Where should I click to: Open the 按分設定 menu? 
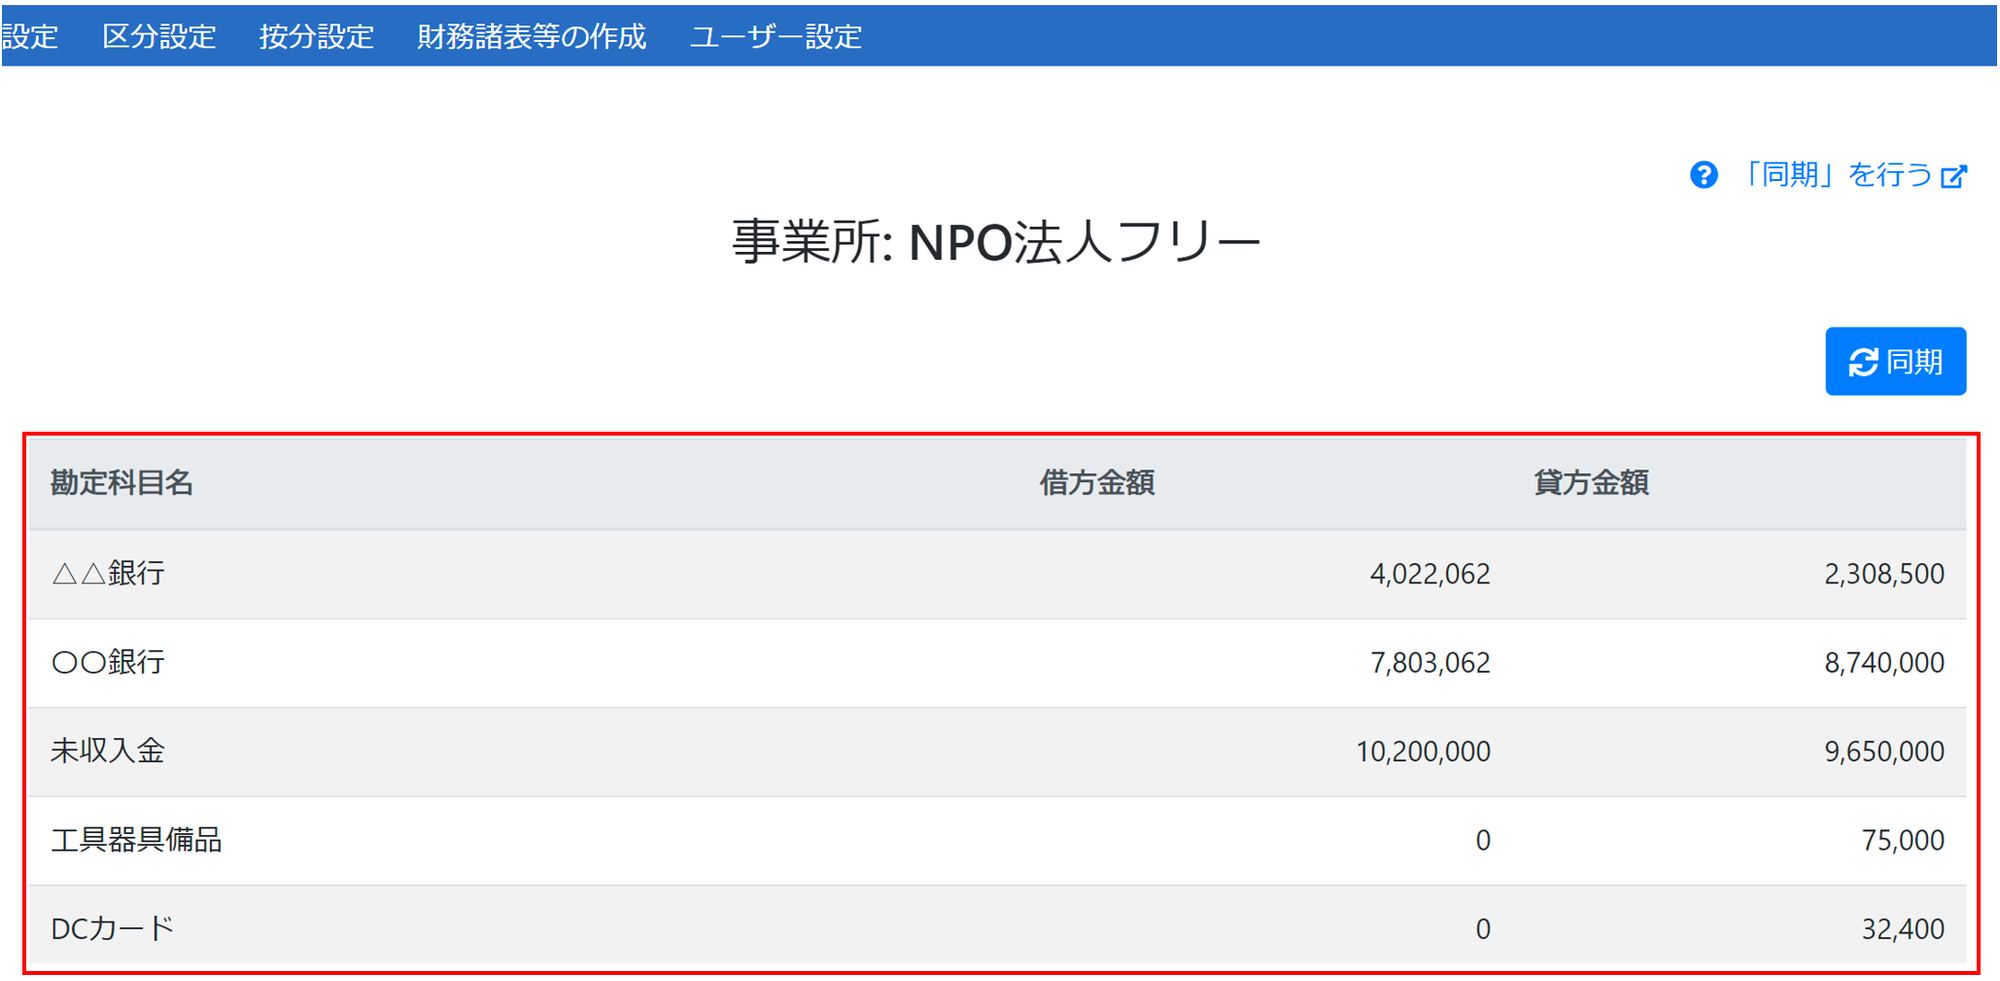tap(316, 37)
